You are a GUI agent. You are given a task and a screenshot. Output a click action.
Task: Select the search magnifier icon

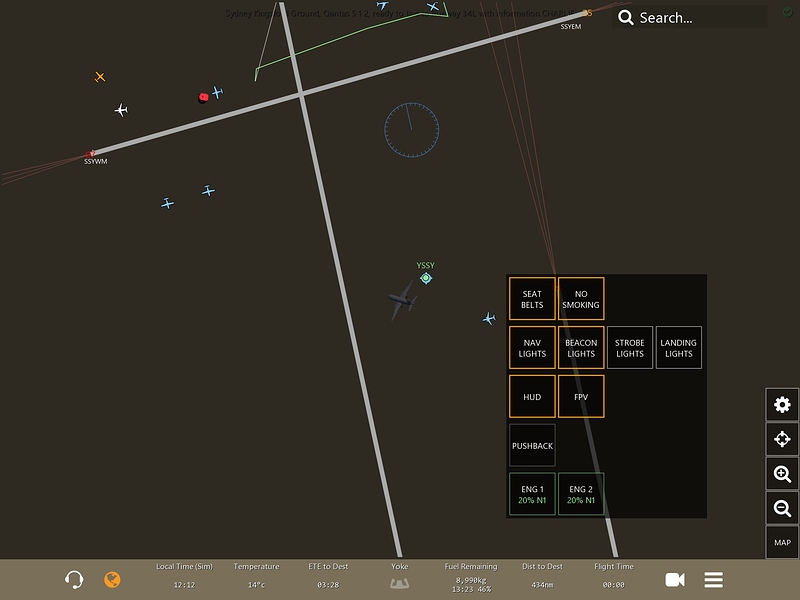click(626, 17)
